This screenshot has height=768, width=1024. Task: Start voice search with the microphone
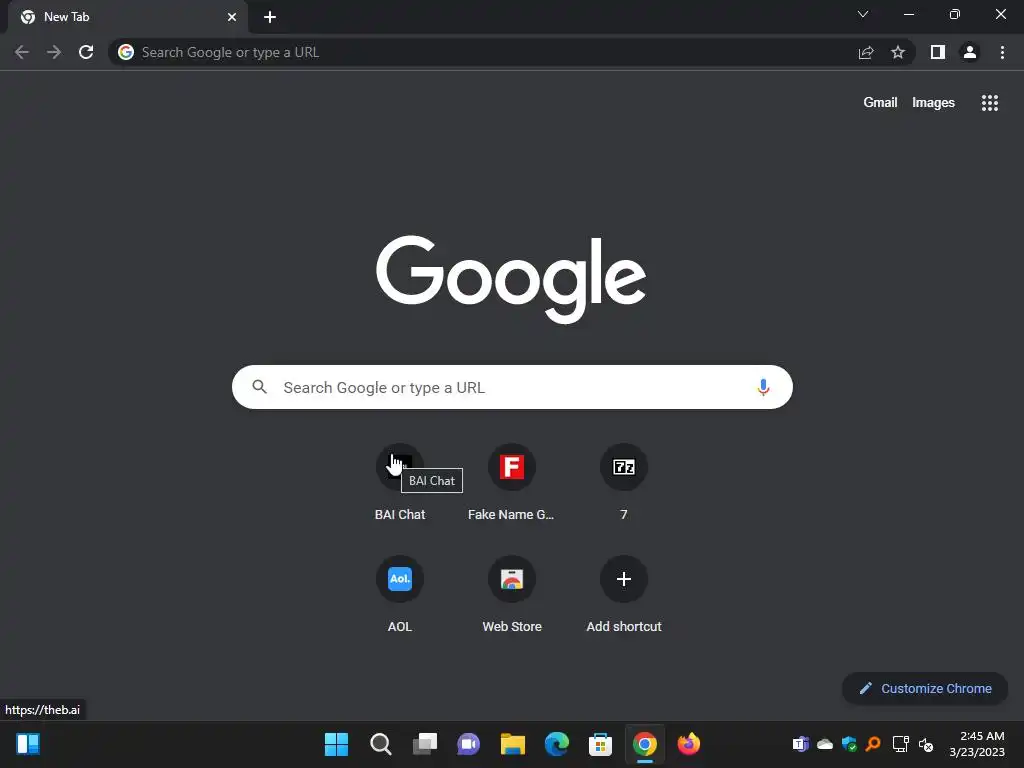pos(763,387)
